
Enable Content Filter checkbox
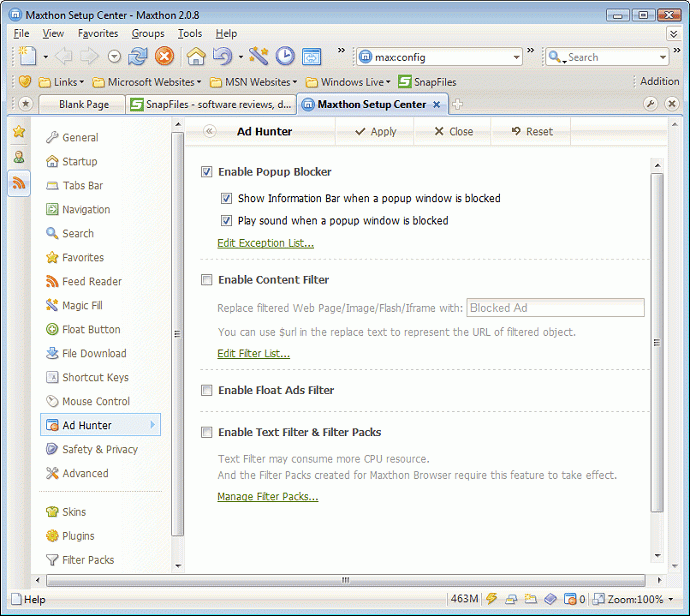click(x=206, y=280)
